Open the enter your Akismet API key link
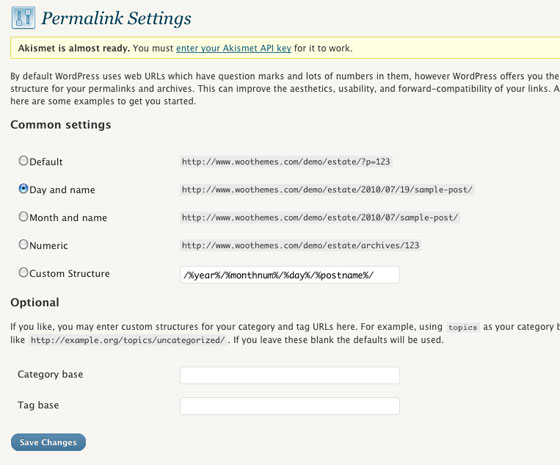Viewport: 560px width, 465px height. (x=234, y=48)
